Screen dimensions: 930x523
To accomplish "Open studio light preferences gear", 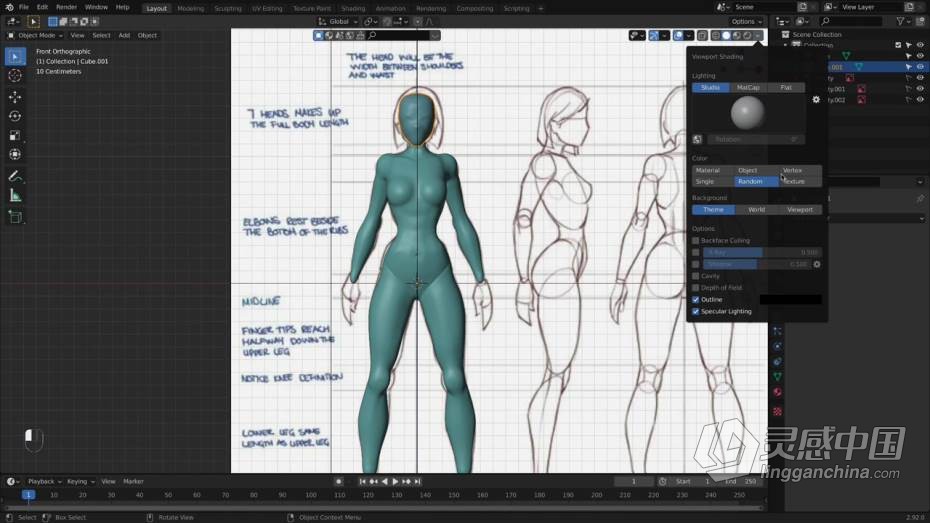I will pyautogui.click(x=816, y=100).
